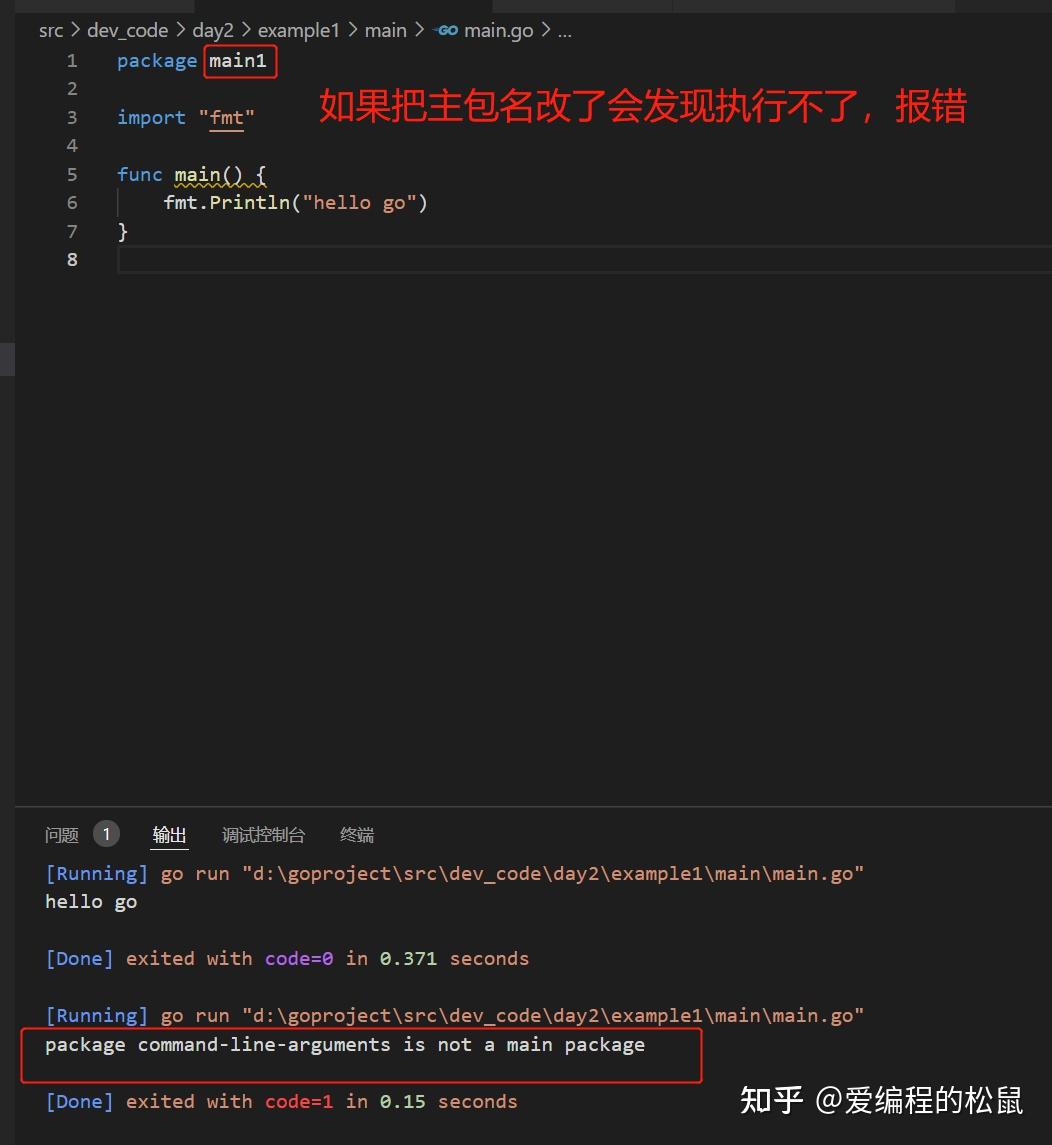This screenshot has width=1052, height=1145.
Task: Click the problems count badge showing 1
Action: (106, 833)
